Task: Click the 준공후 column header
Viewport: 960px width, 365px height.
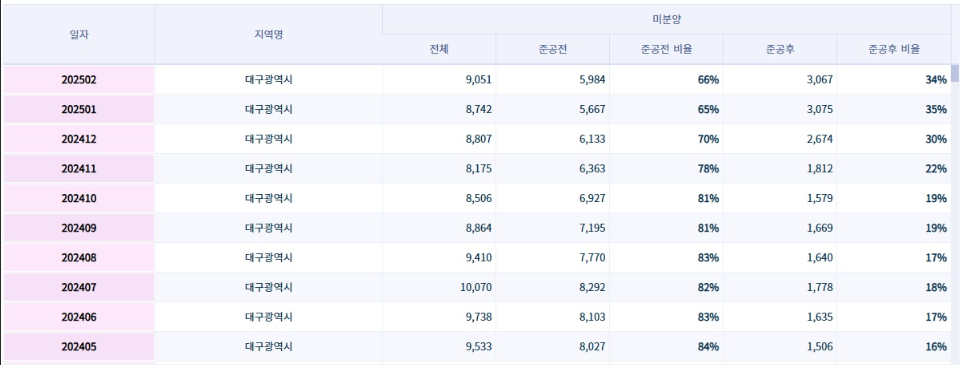Action: [x=780, y=50]
